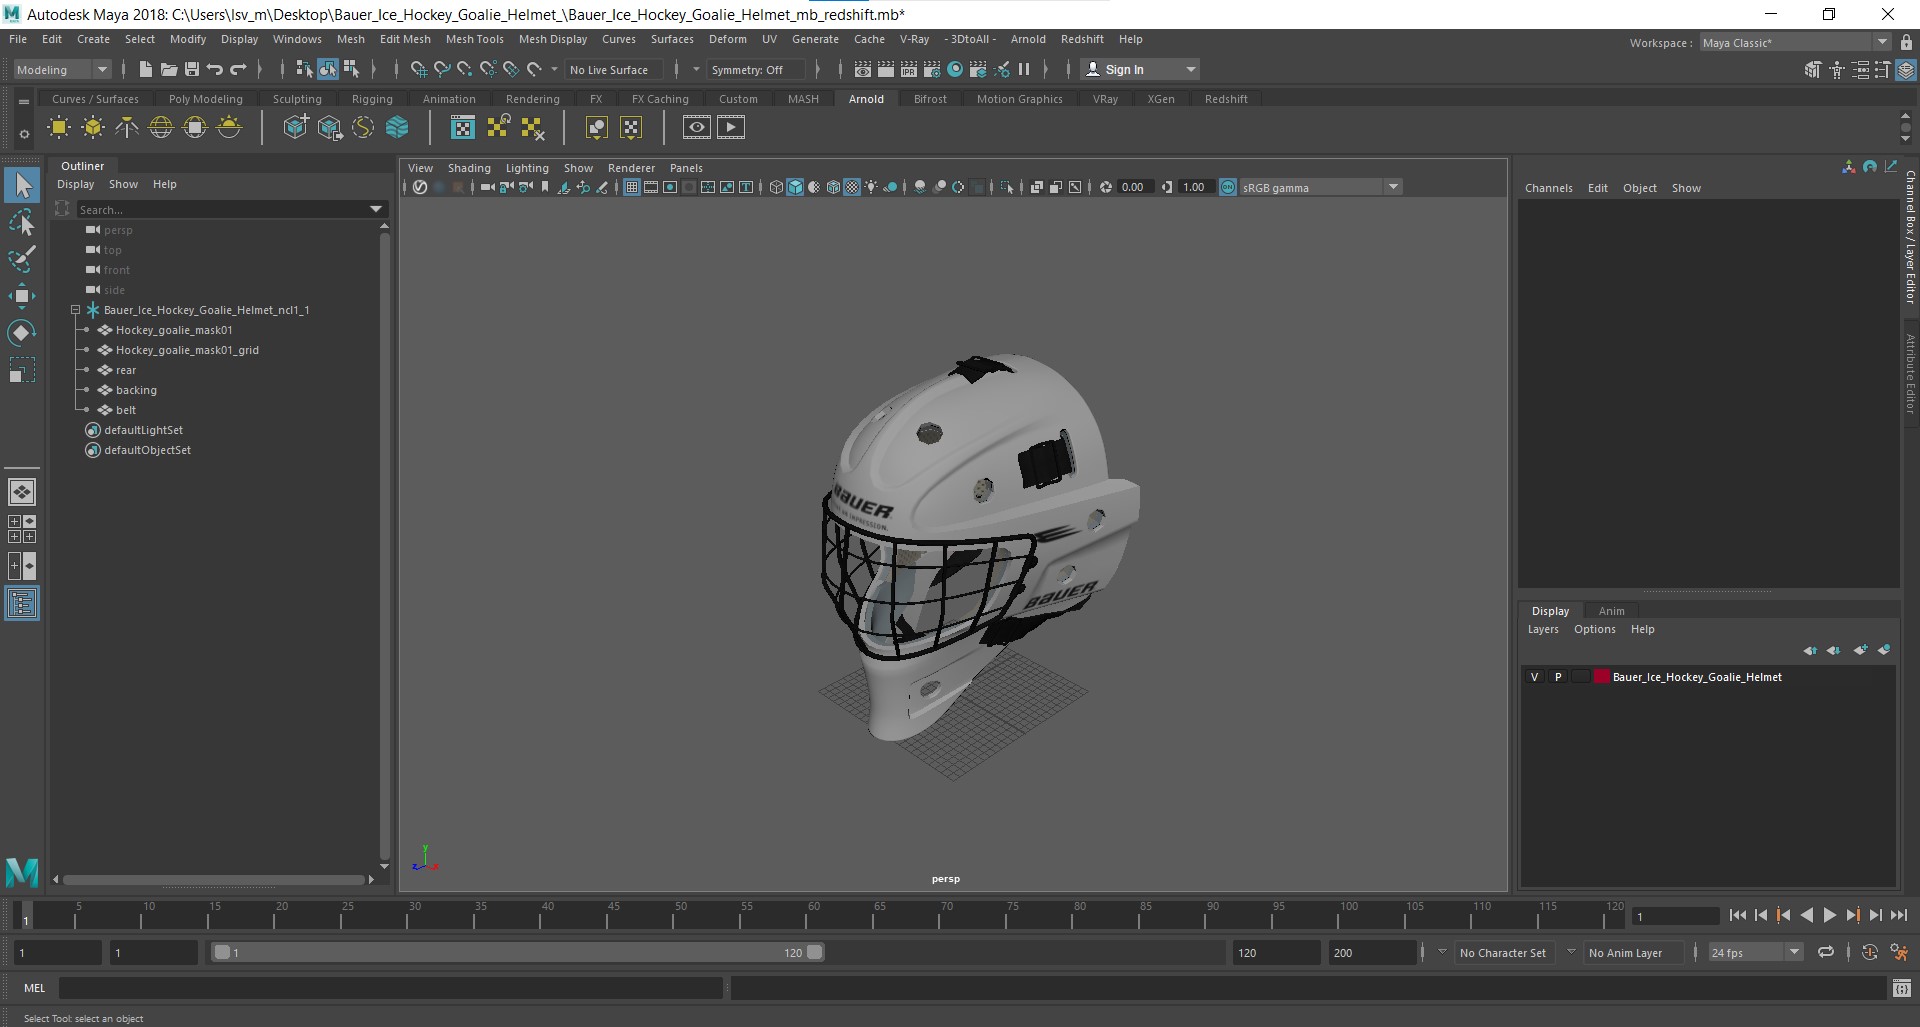
Task: Select Hockey_goalie_mask01_grid in Outliner
Action: (186, 350)
